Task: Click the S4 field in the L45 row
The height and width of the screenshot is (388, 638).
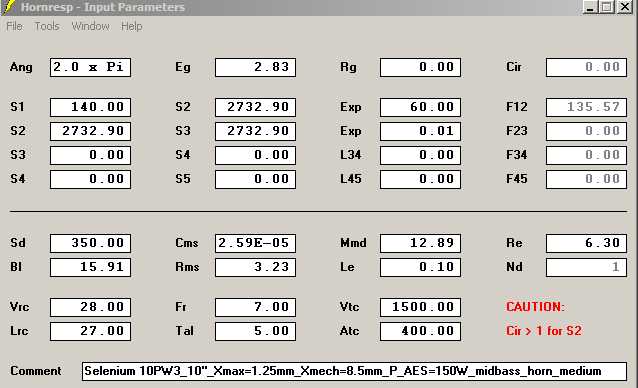Action: pyautogui.click(x=90, y=179)
